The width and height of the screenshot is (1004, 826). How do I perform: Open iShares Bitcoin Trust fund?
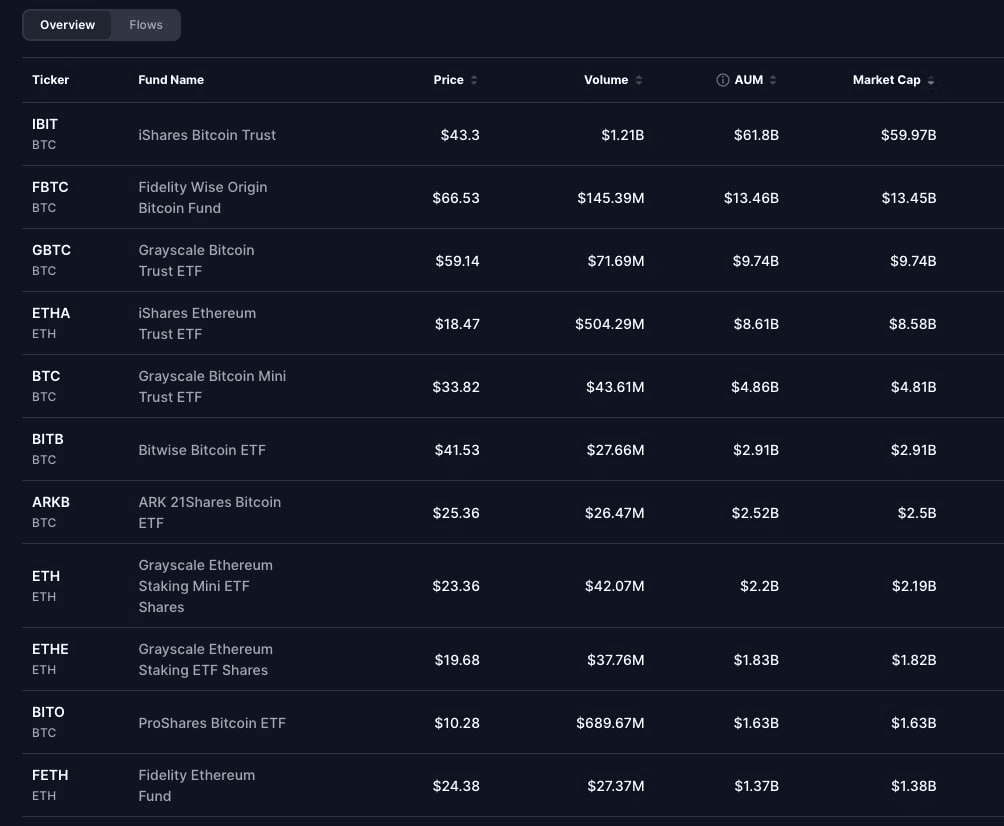207,135
